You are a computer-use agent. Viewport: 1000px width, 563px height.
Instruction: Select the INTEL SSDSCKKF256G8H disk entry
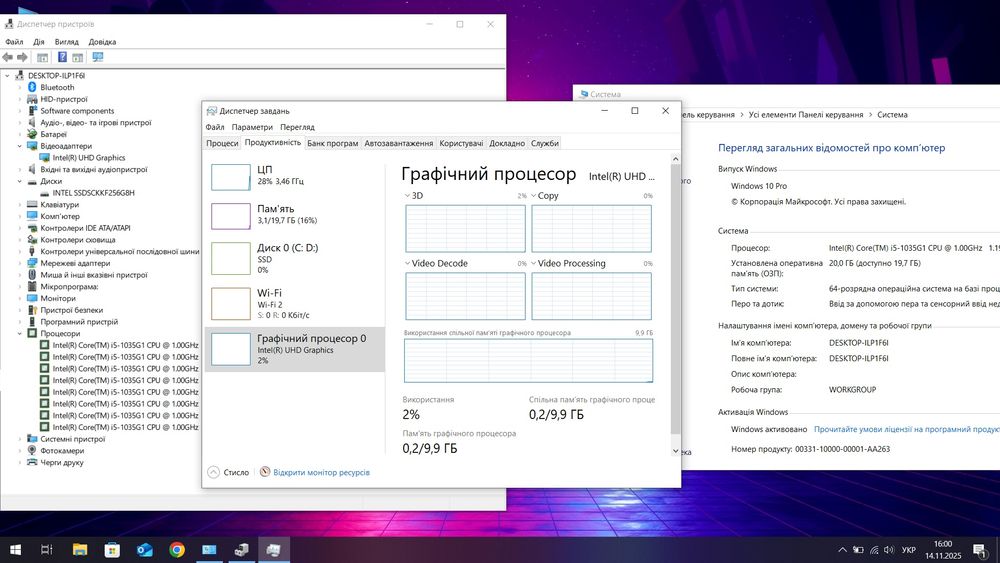click(x=93, y=193)
